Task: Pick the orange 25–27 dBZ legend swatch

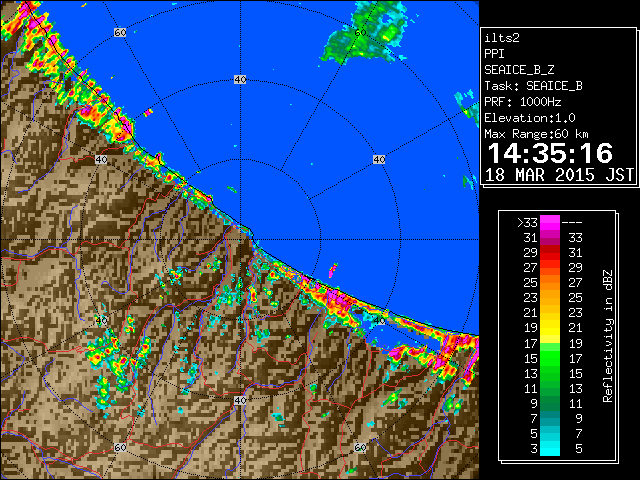Action: pos(550,283)
